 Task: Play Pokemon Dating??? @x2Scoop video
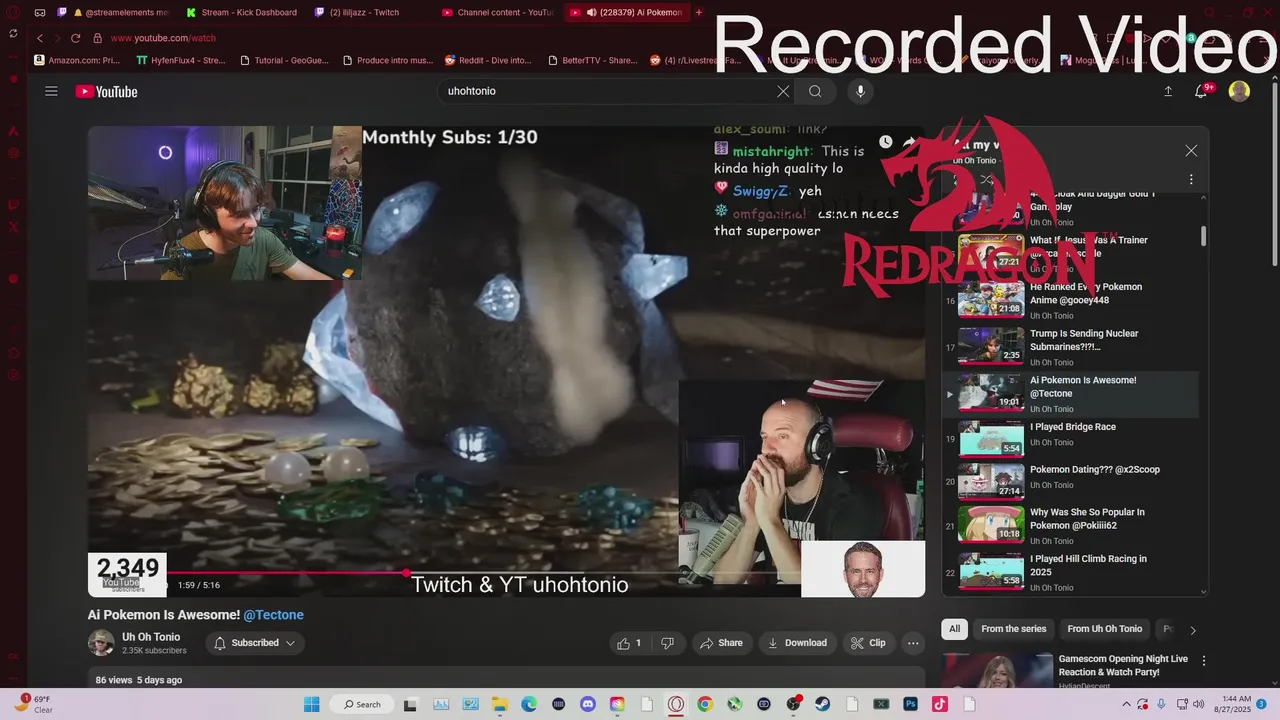tap(1070, 481)
